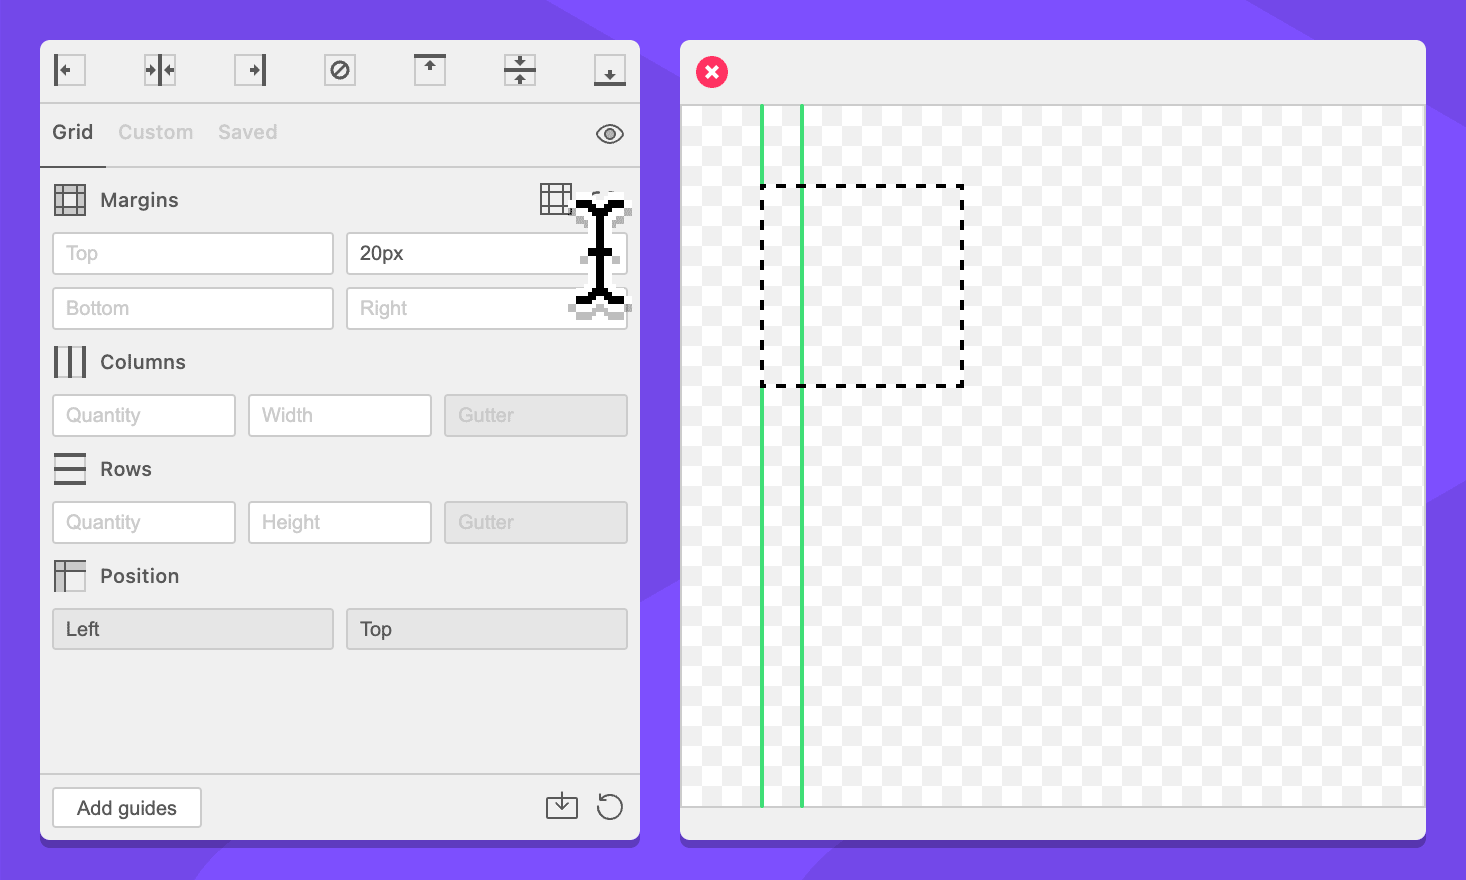Toggle guide visibility with the eye icon
1466x880 pixels.
(x=609, y=134)
